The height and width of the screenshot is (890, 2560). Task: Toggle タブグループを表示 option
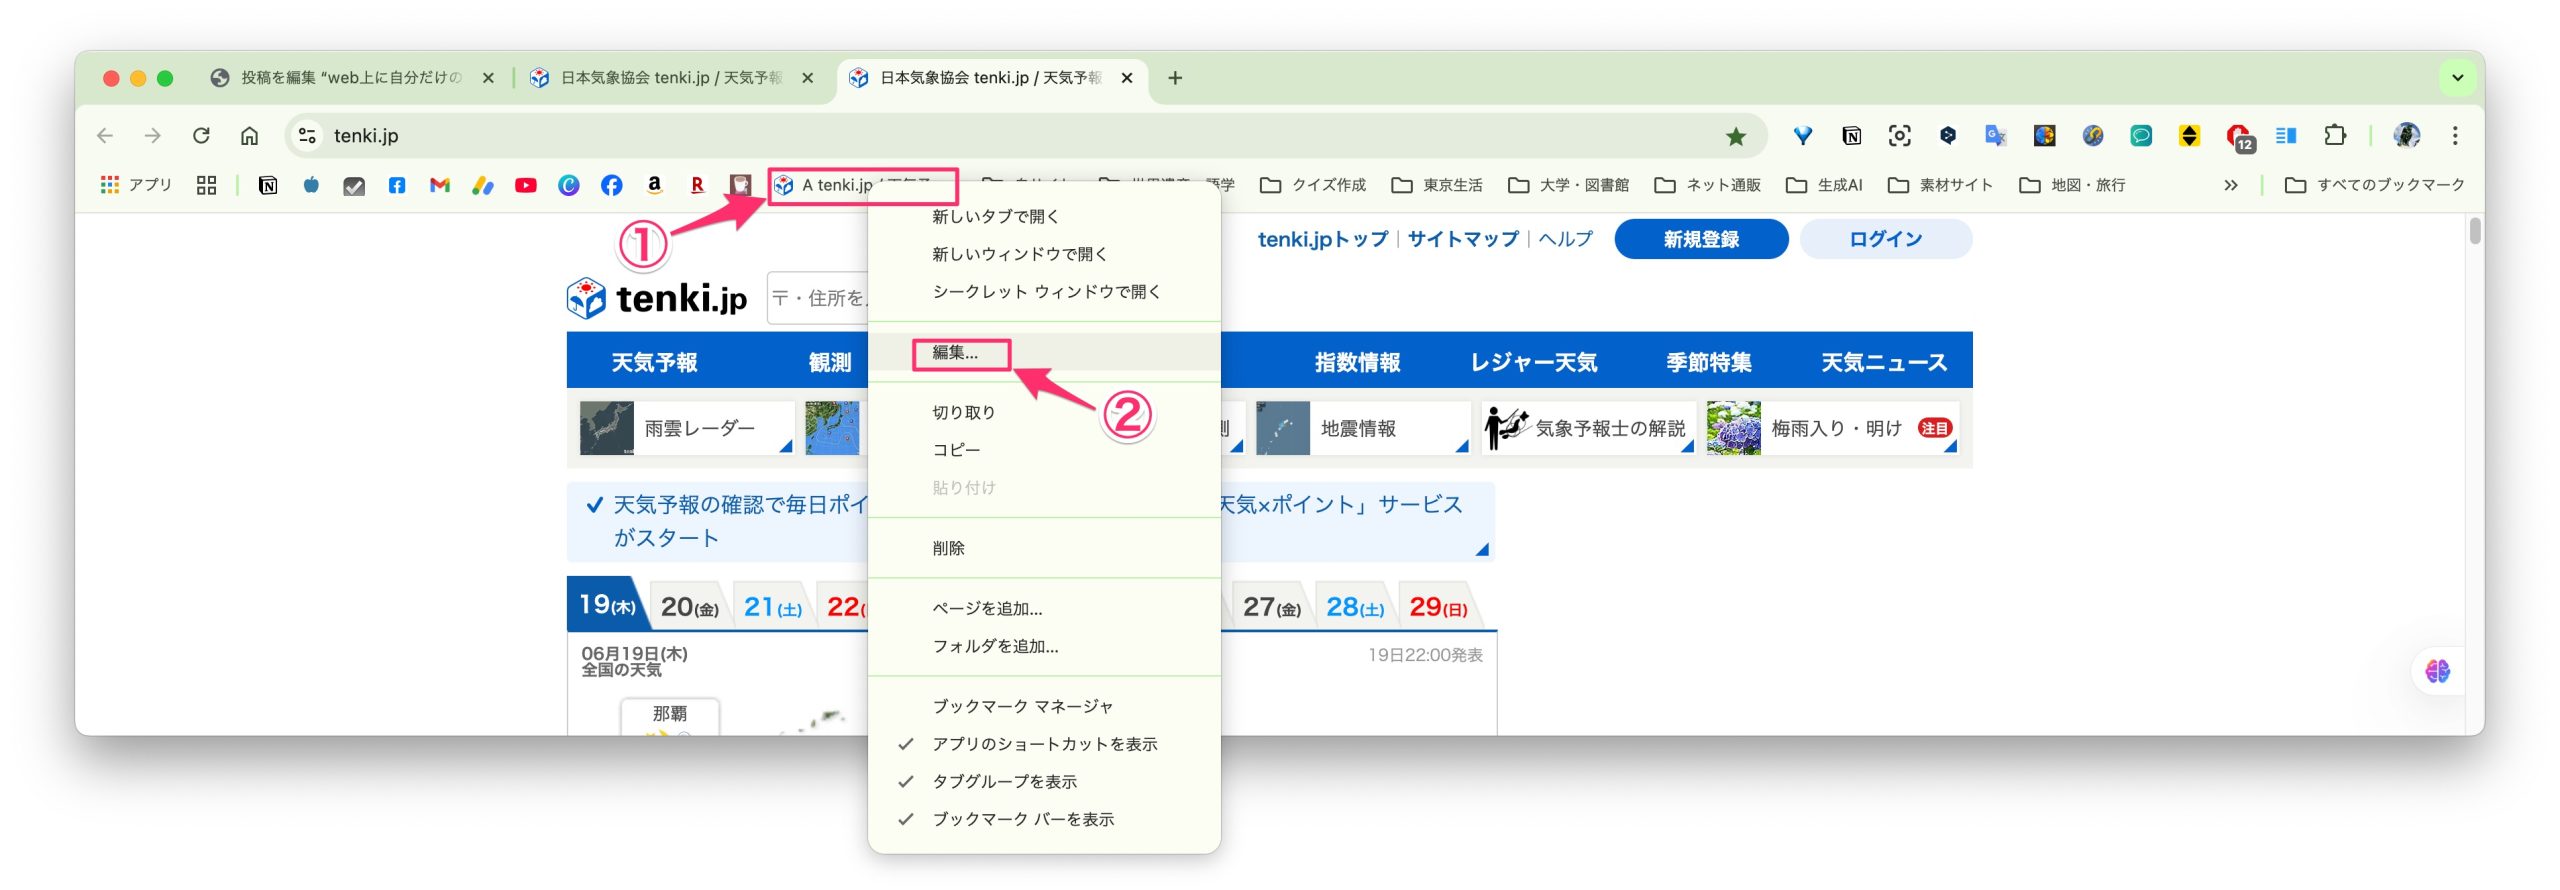click(x=1044, y=781)
